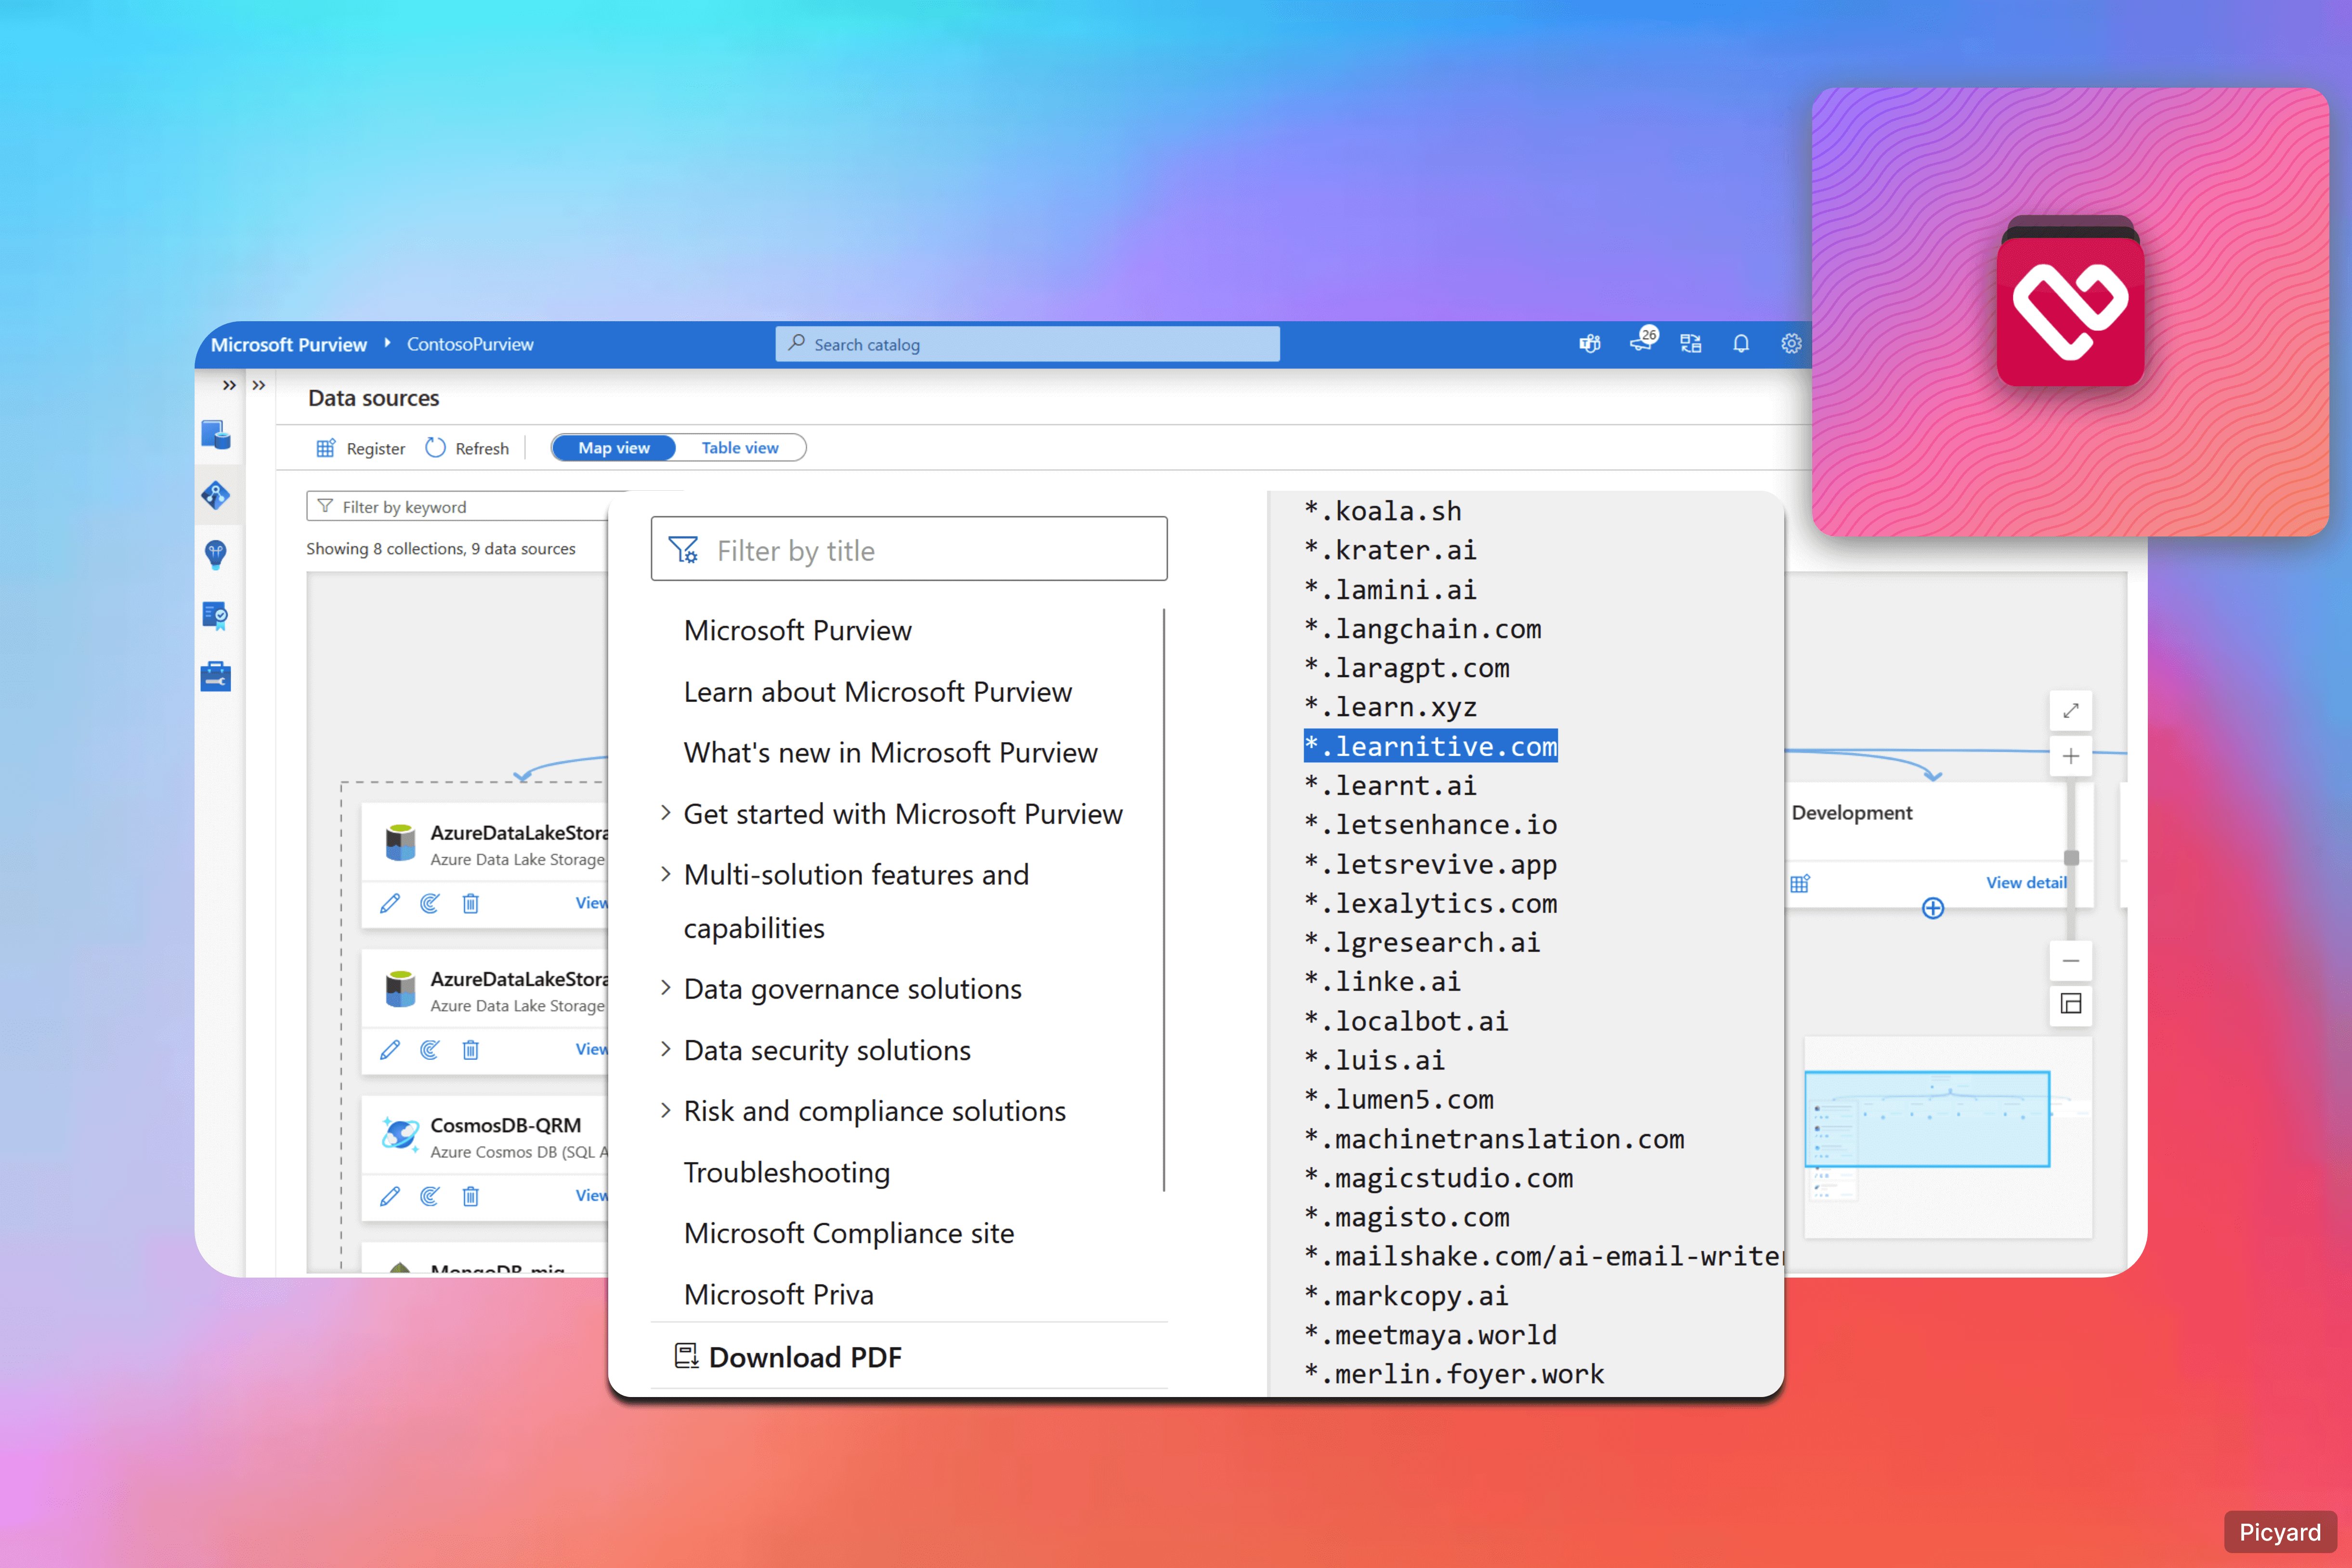This screenshot has width=2352, height=1568.
Task: Delete the first AzureDataLakeStorage source
Action: [x=471, y=904]
